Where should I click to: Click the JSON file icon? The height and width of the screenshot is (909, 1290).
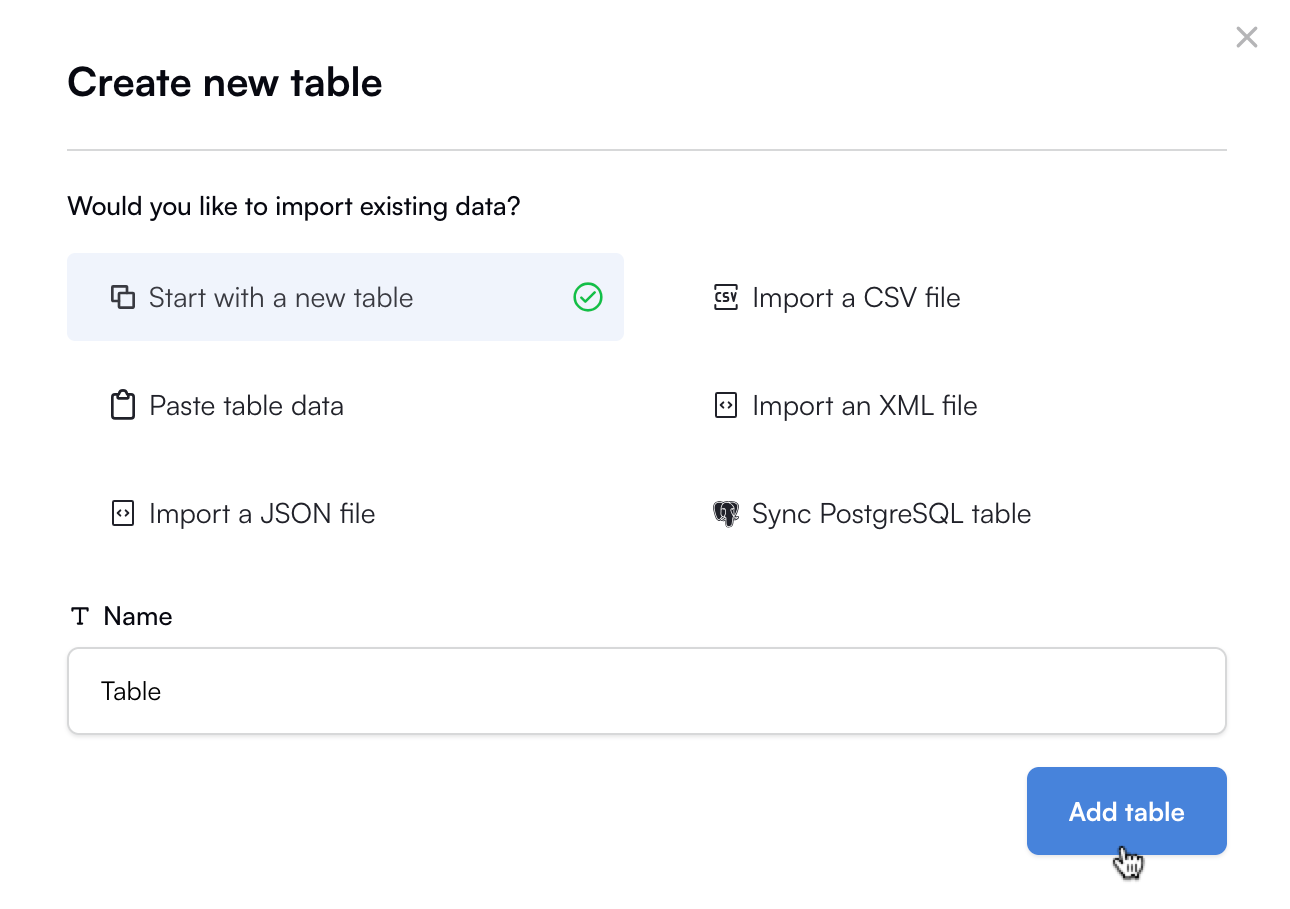pyautogui.click(x=122, y=513)
